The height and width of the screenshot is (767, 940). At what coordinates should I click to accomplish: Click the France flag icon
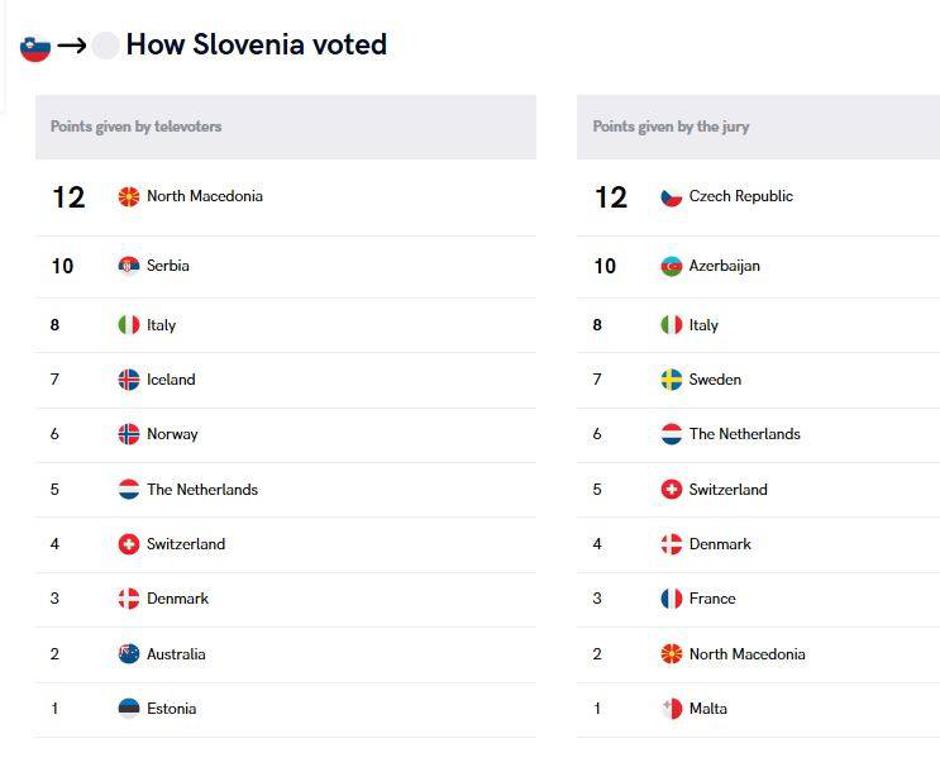pyautogui.click(x=671, y=599)
